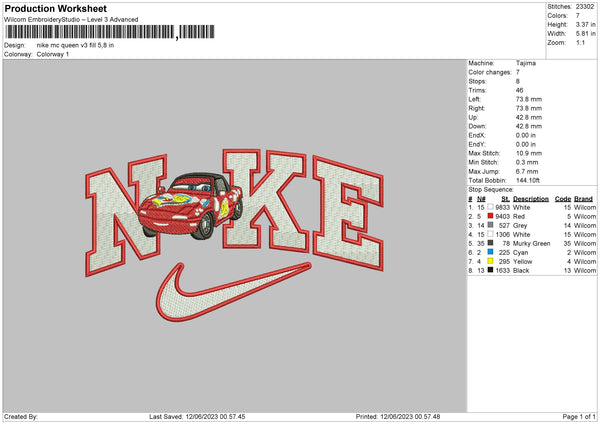
Task: Click the 'Yellow' description in row 7
Action: (x=522, y=262)
